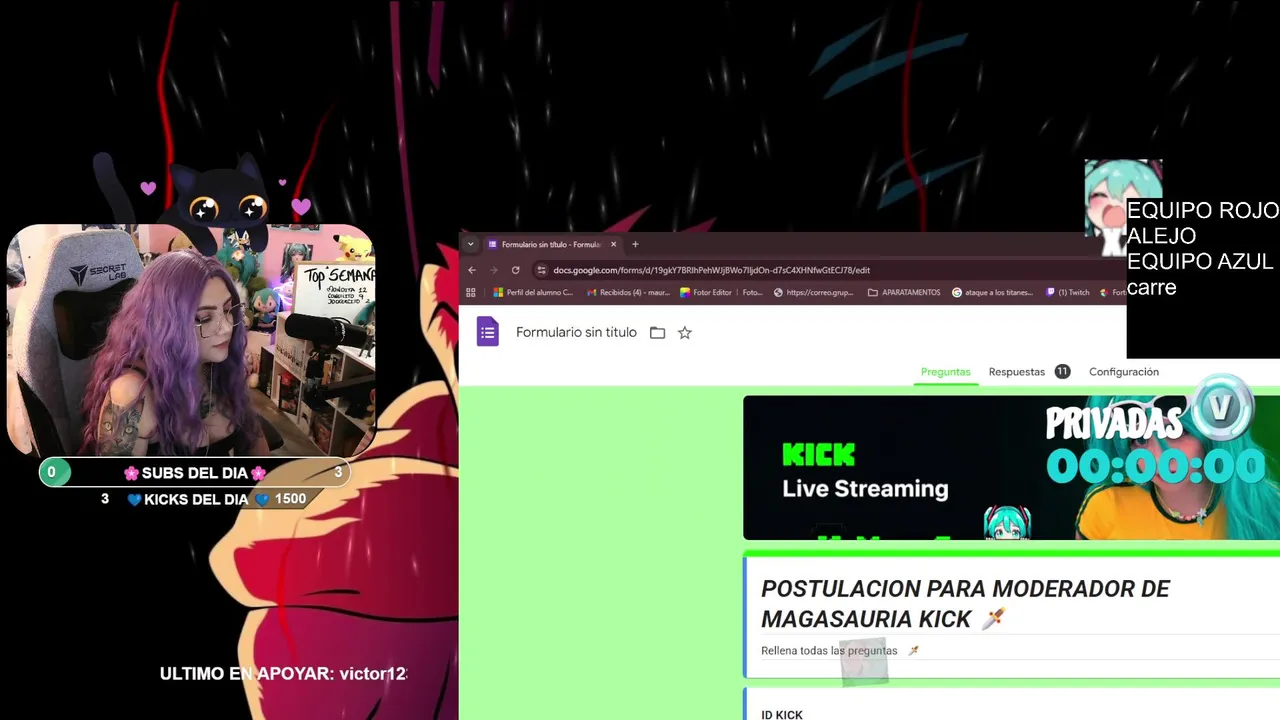Open APARATAMENTOS bookmark folder
Image resolution: width=1280 pixels, height=720 pixels.
(904, 293)
